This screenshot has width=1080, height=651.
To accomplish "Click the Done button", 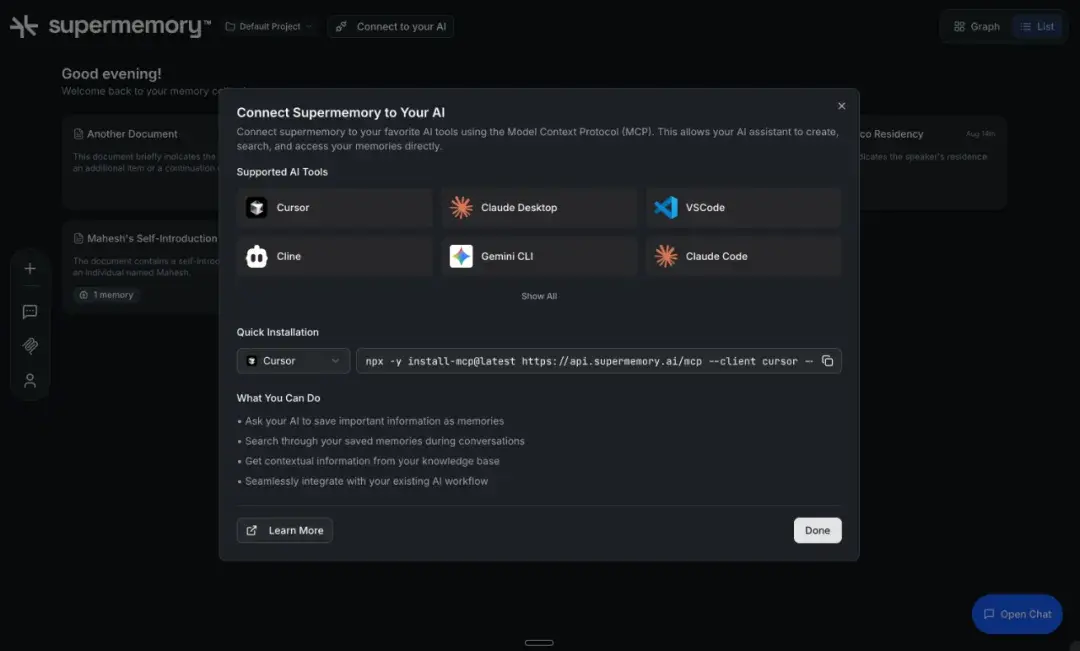I will click(x=817, y=530).
